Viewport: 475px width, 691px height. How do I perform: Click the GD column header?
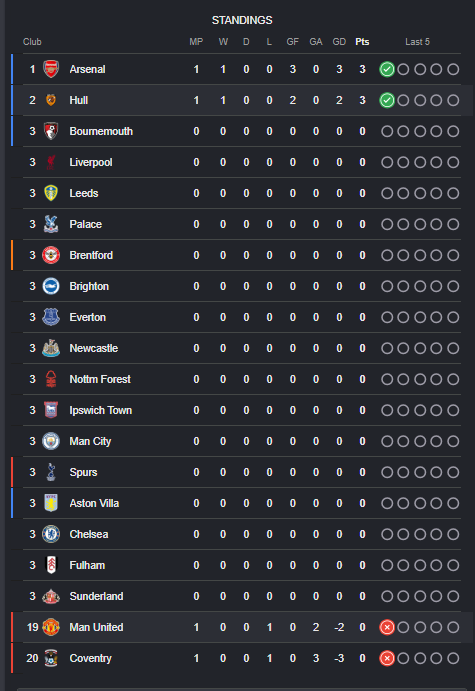339,42
